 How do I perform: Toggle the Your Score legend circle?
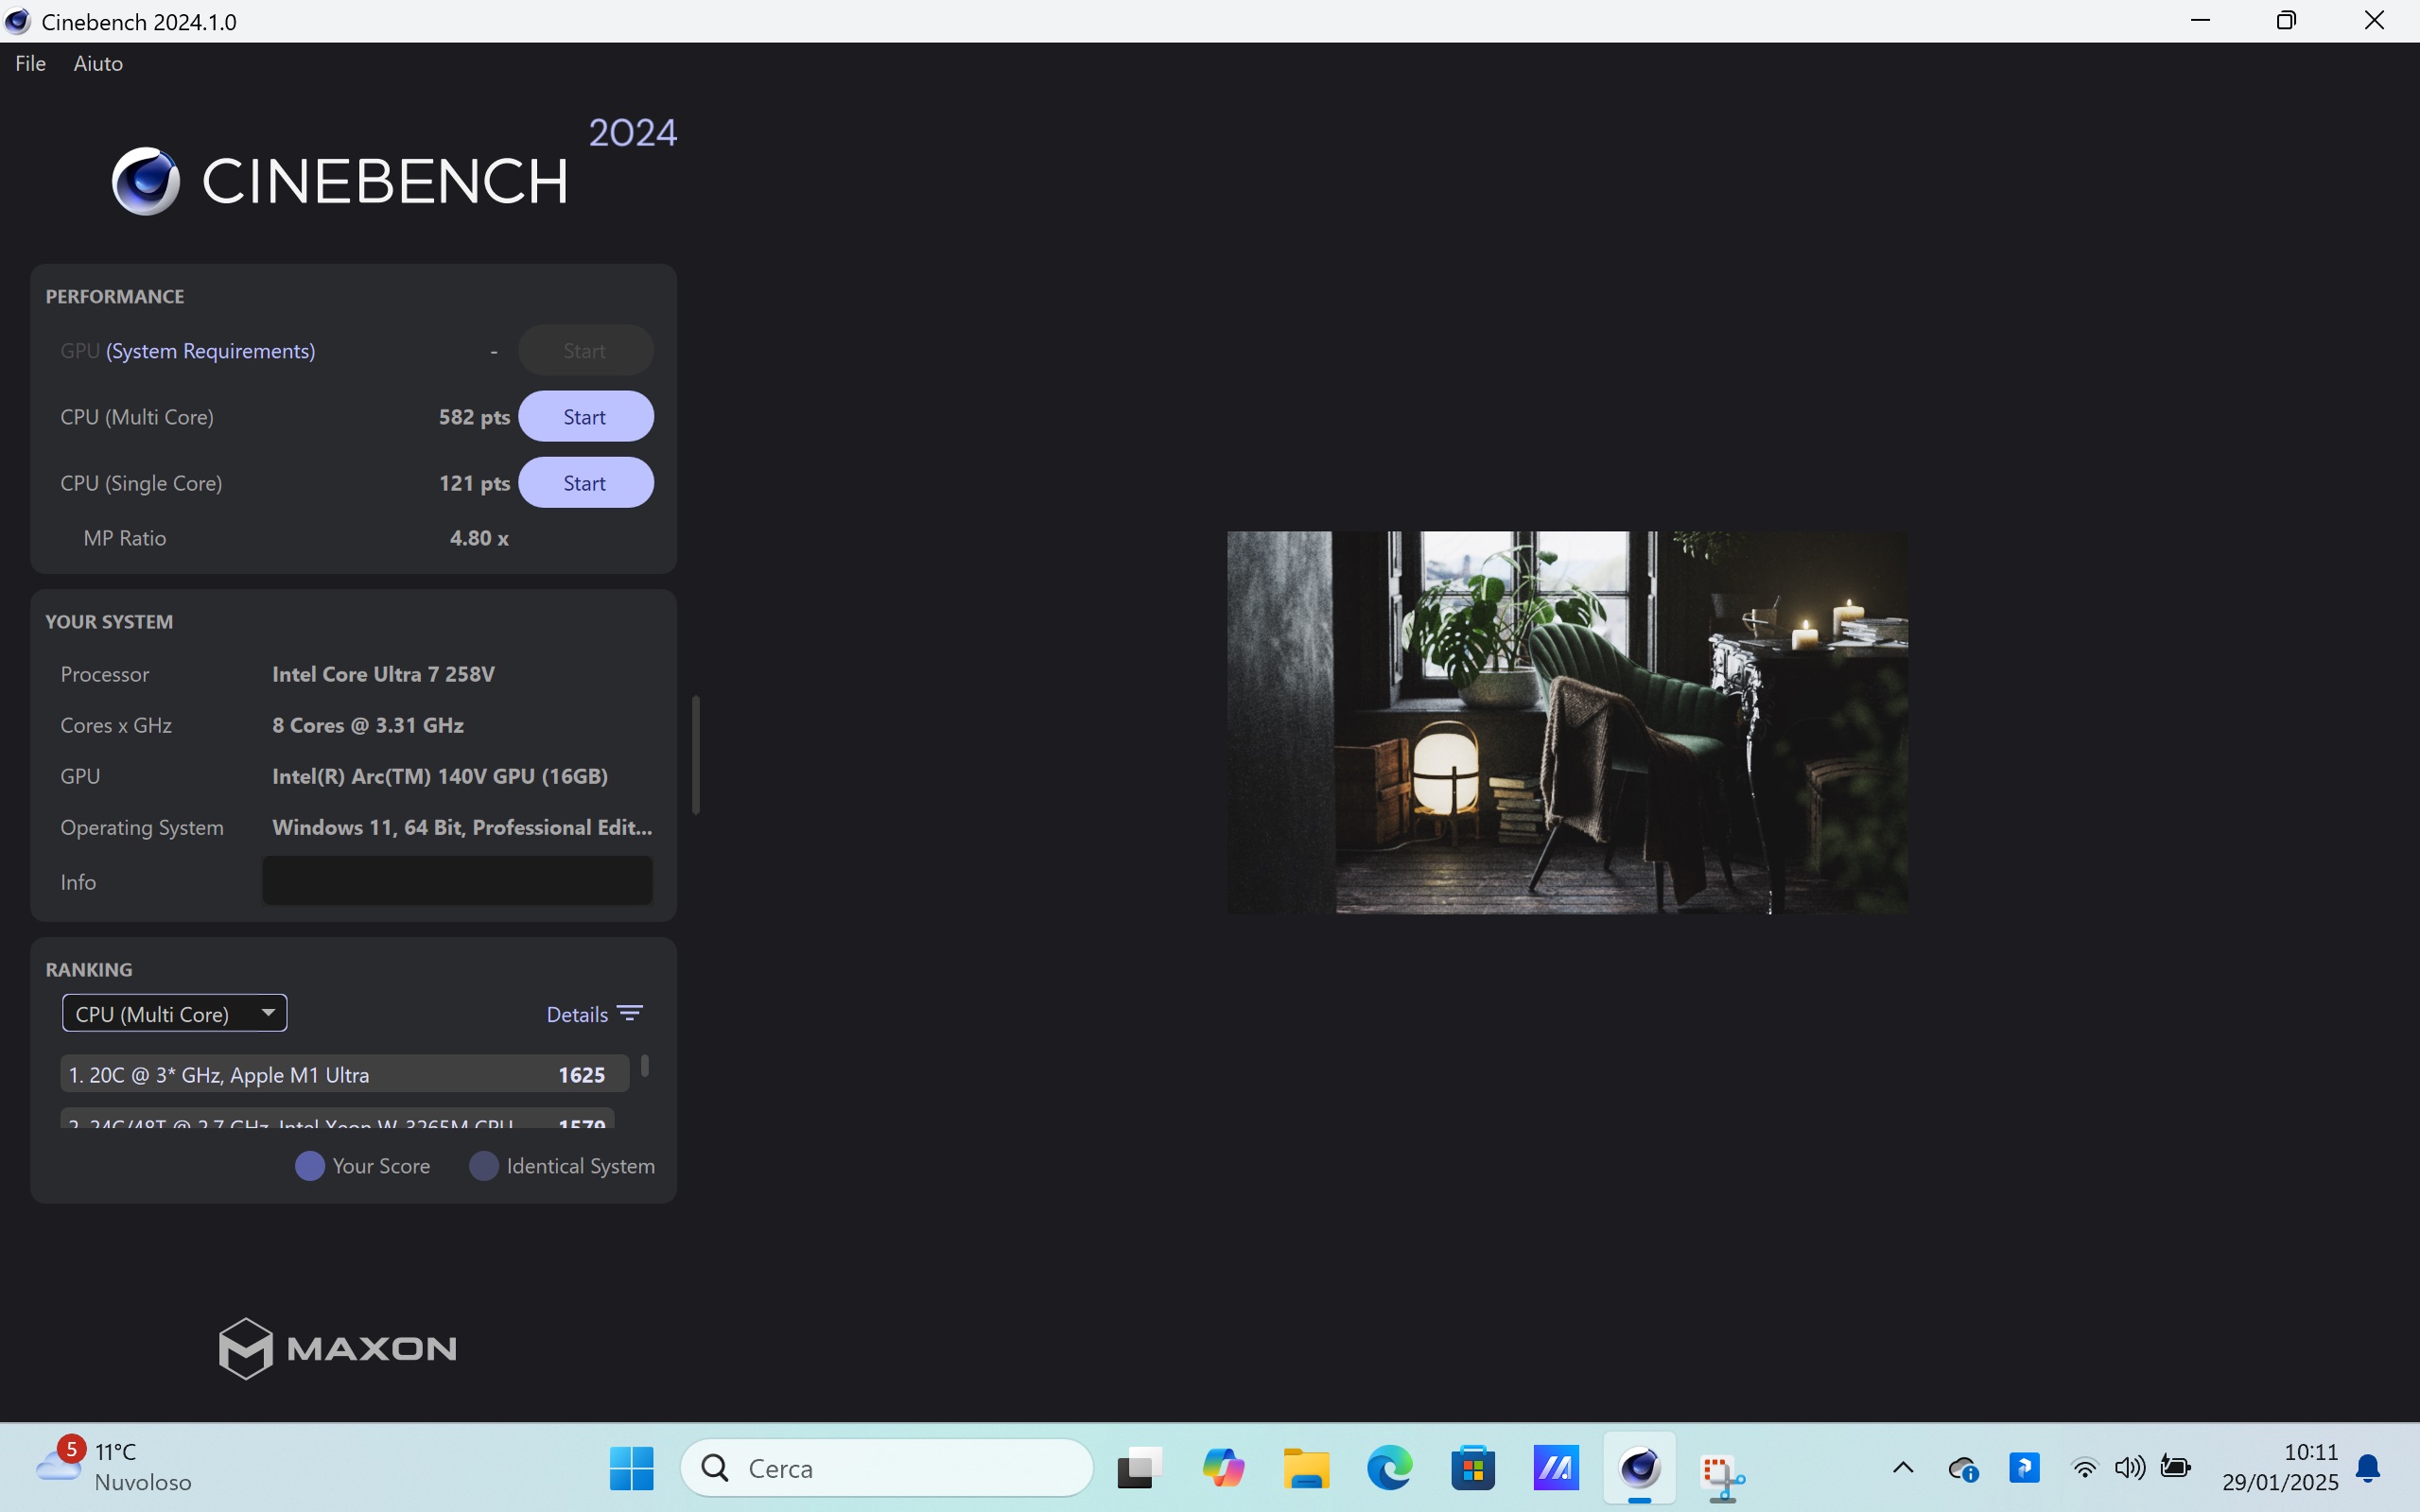(310, 1166)
